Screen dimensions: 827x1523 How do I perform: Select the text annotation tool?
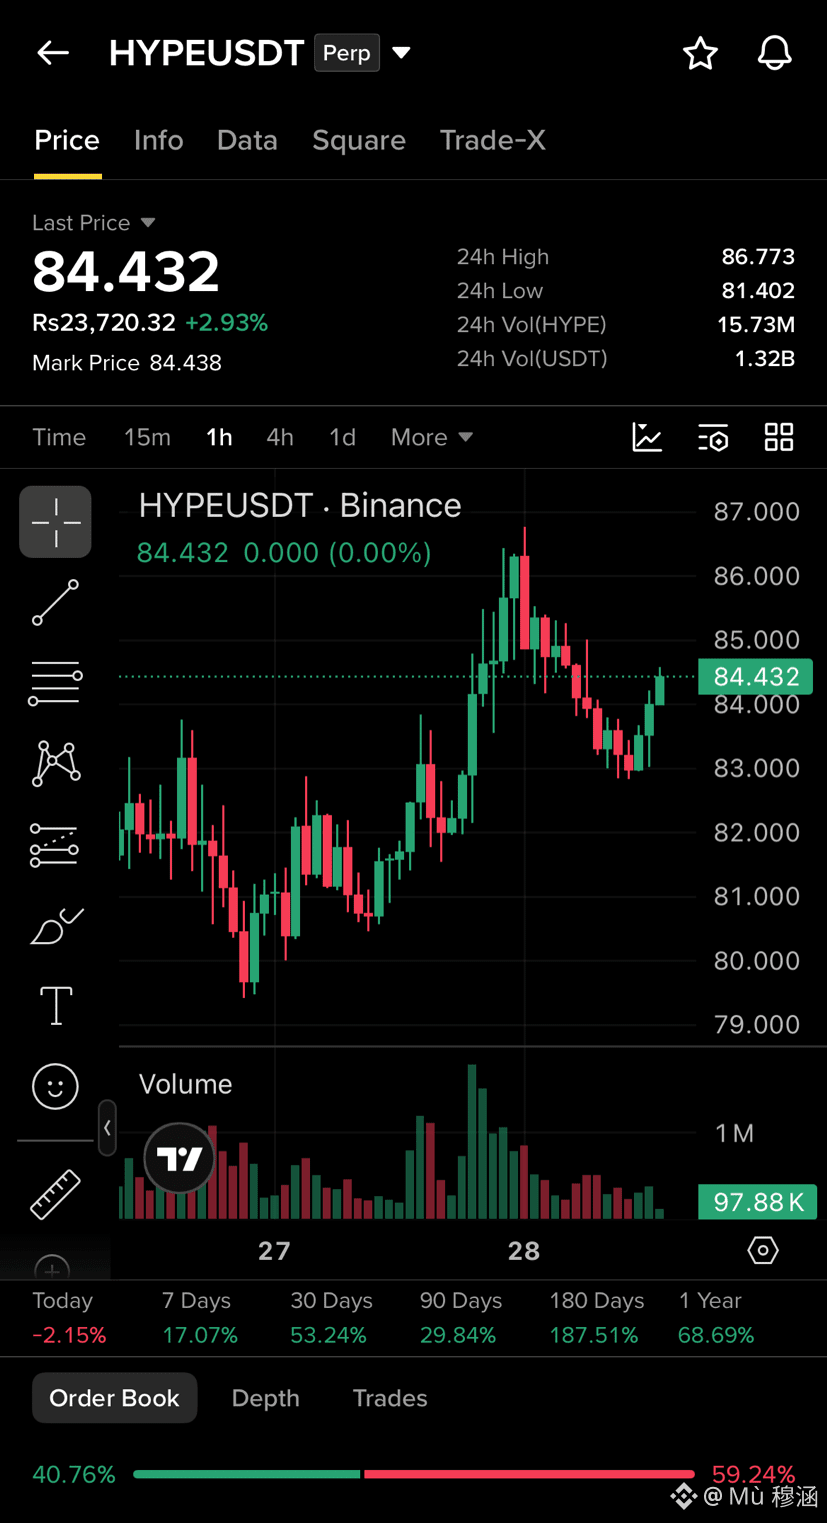pyautogui.click(x=55, y=1005)
